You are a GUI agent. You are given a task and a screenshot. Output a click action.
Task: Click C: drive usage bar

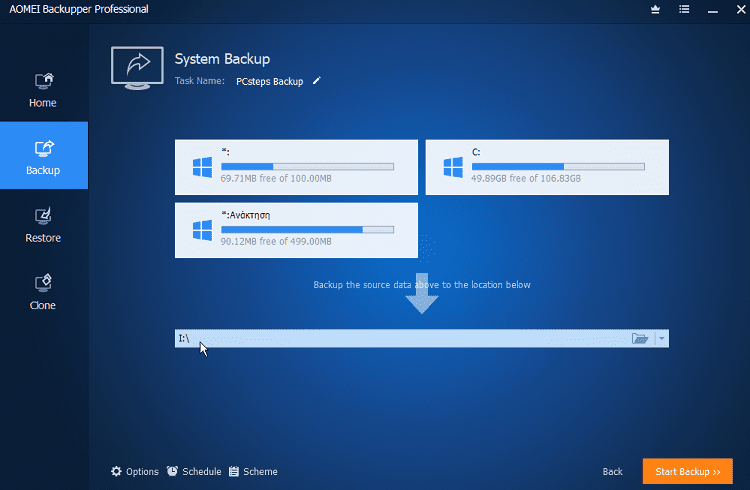tap(558, 167)
